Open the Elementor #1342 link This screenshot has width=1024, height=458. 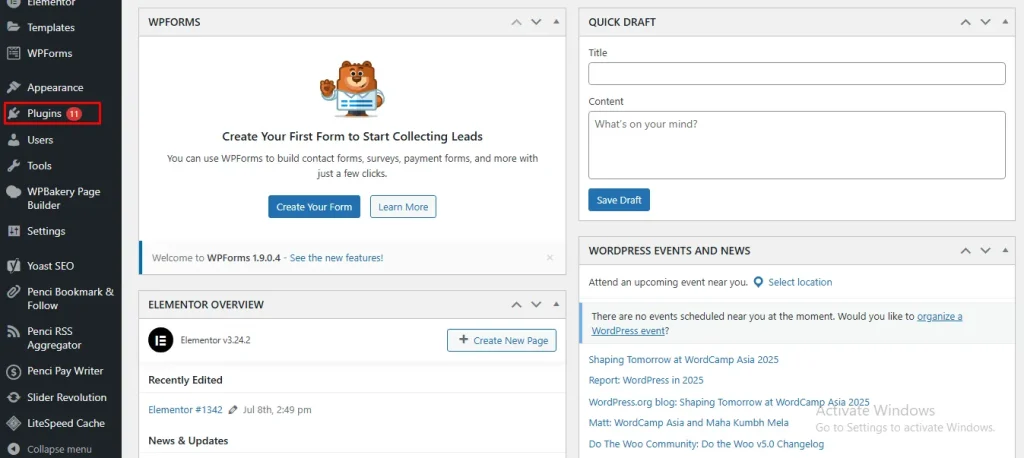click(185, 410)
